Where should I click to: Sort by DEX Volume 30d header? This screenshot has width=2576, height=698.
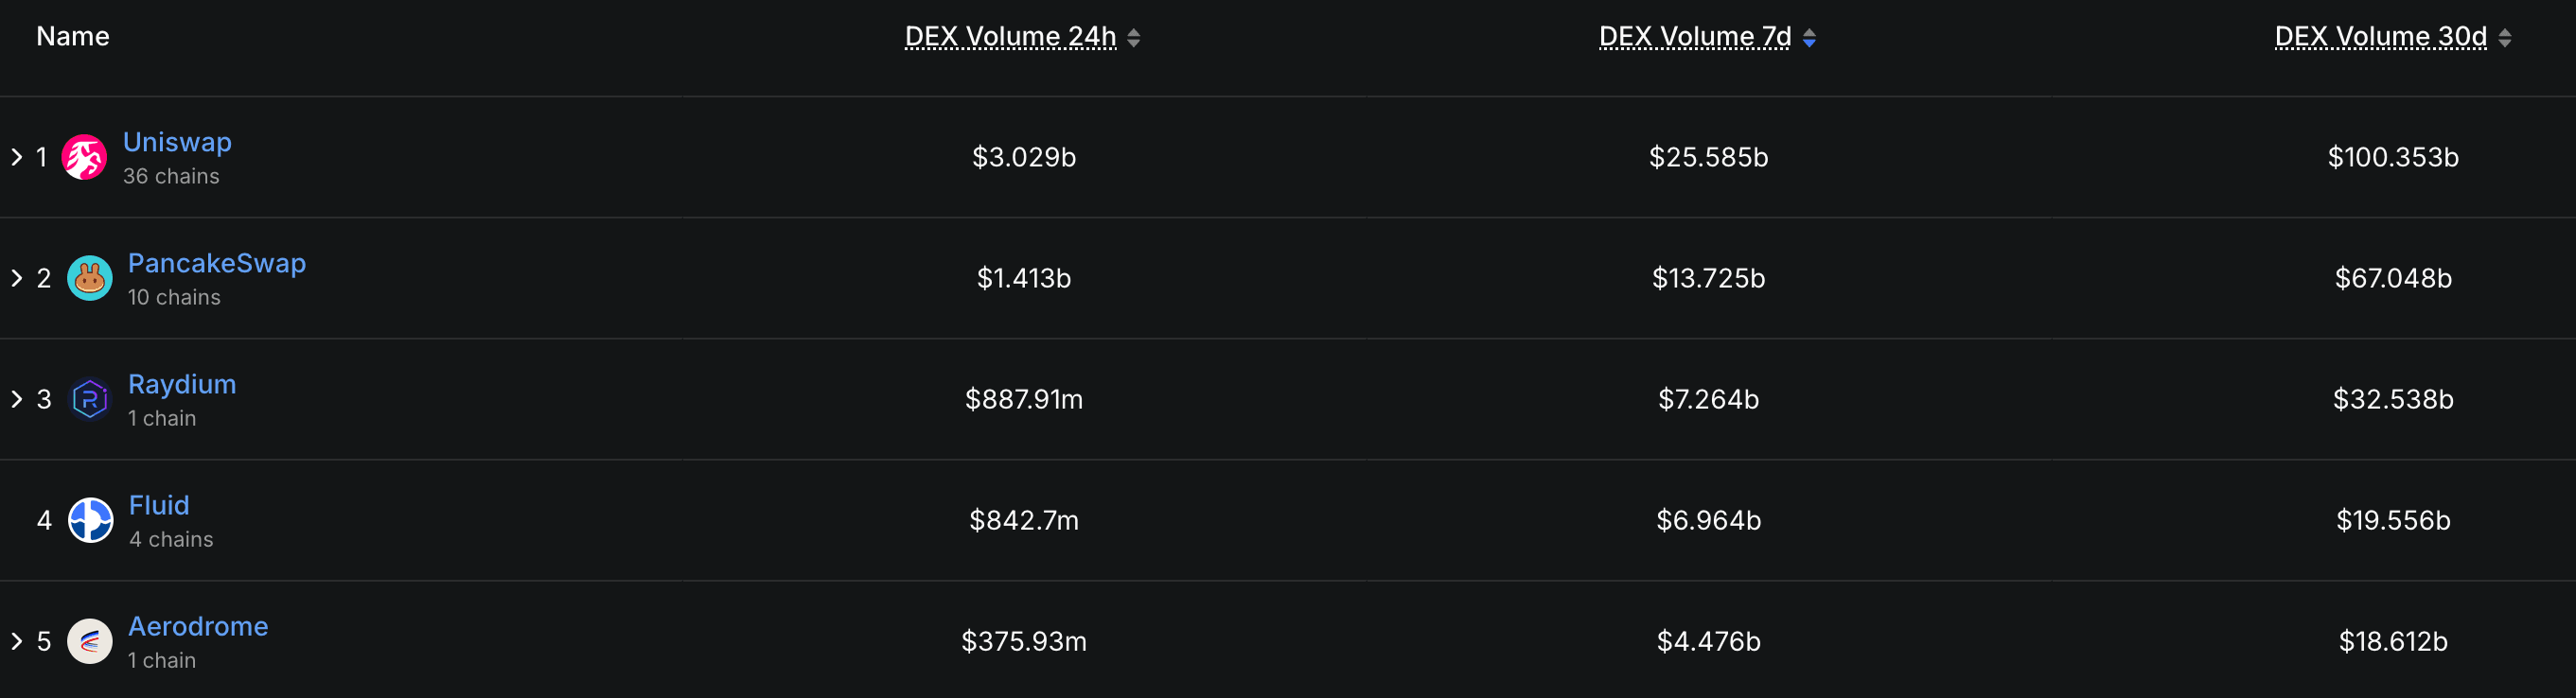[x=2380, y=37]
